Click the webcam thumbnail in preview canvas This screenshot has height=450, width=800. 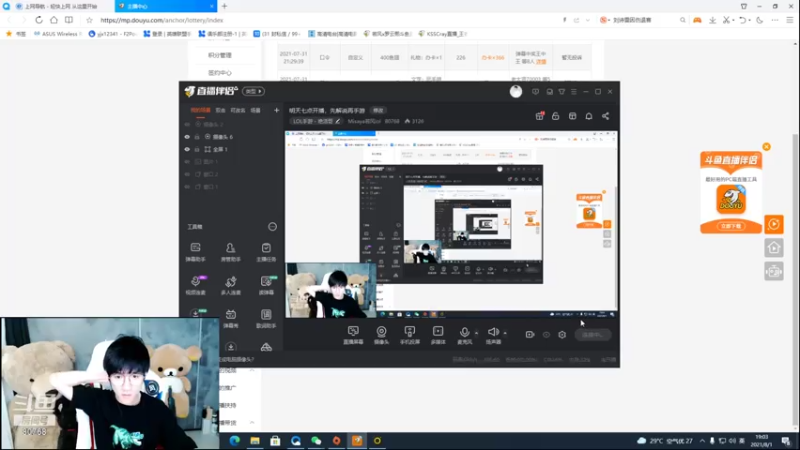tap(331, 290)
